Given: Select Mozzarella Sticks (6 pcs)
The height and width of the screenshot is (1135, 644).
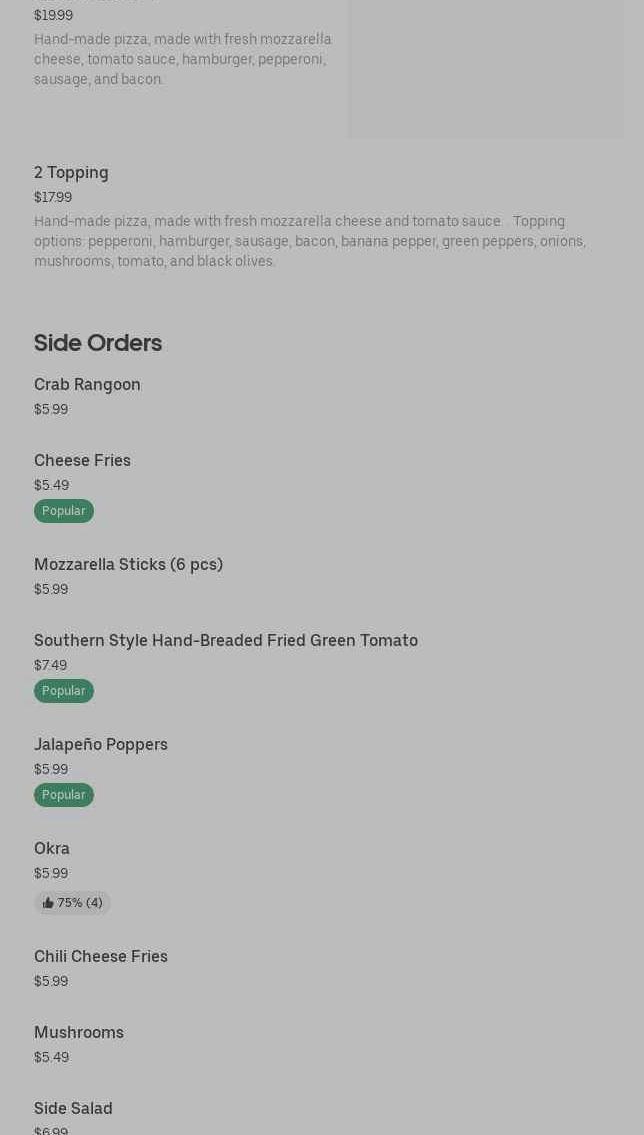Looking at the screenshot, I should click(x=128, y=565).
